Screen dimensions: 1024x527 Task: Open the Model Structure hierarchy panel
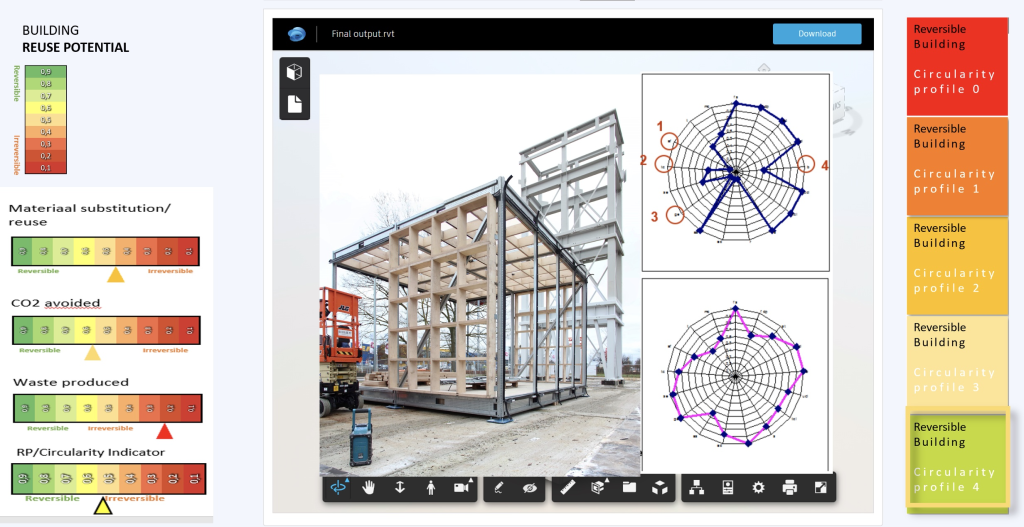698,488
